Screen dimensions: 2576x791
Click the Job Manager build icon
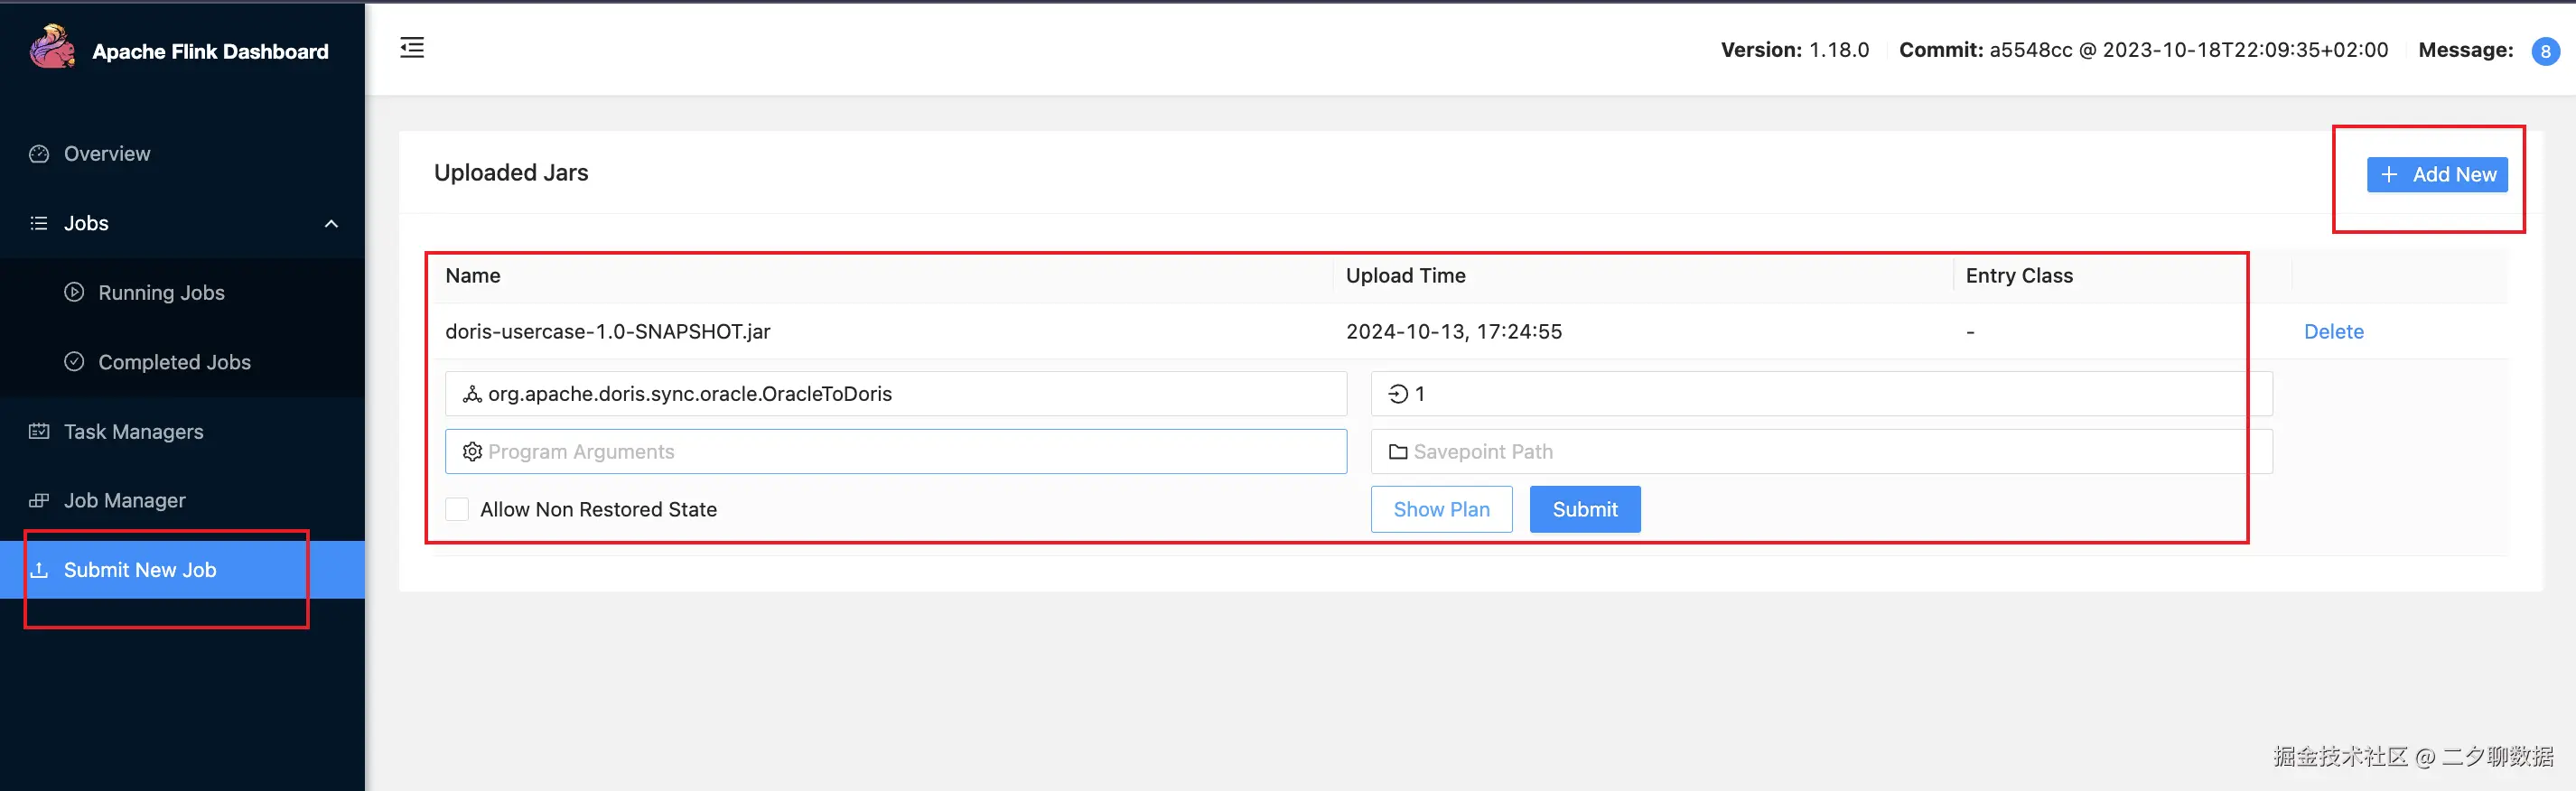[39, 500]
